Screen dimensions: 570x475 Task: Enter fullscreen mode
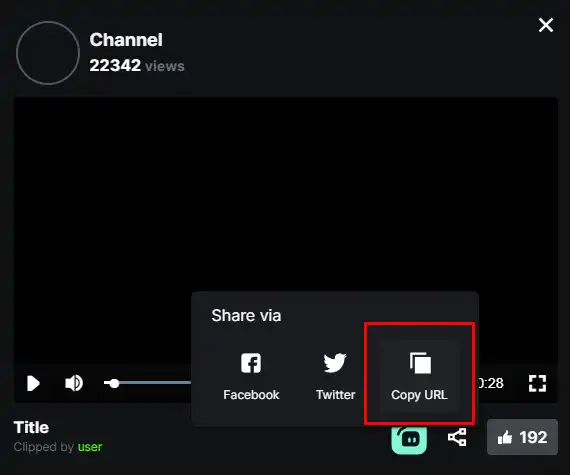pyautogui.click(x=537, y=383)
